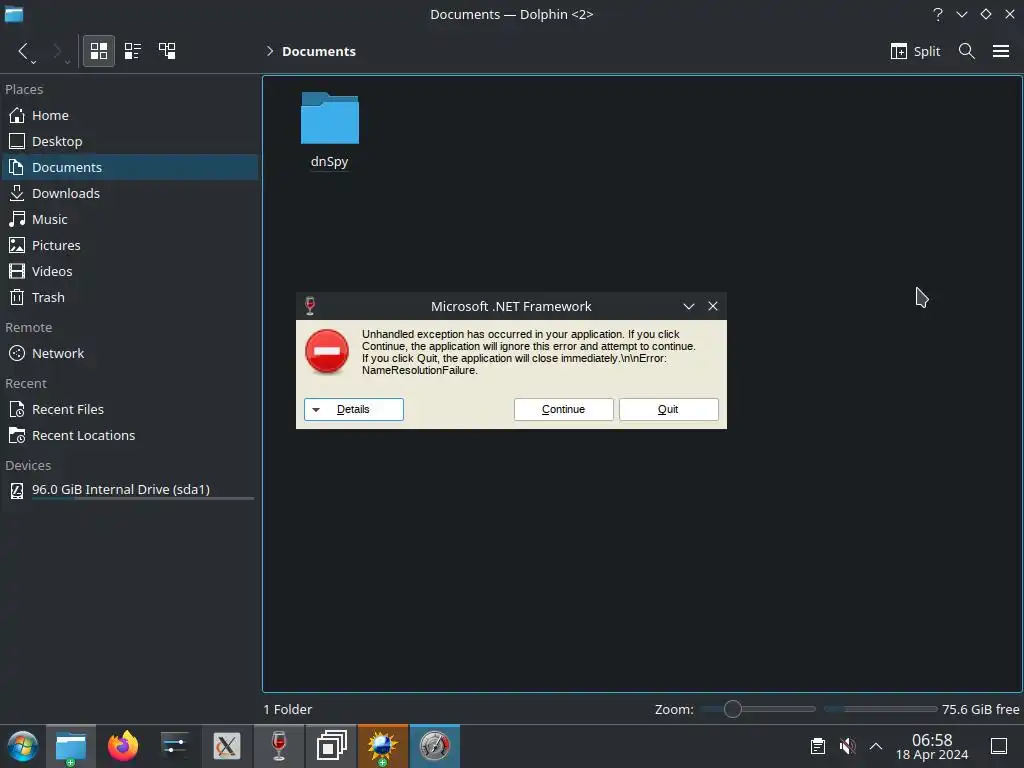Switch to the gauge taskbar app

(x=435, y=746)
